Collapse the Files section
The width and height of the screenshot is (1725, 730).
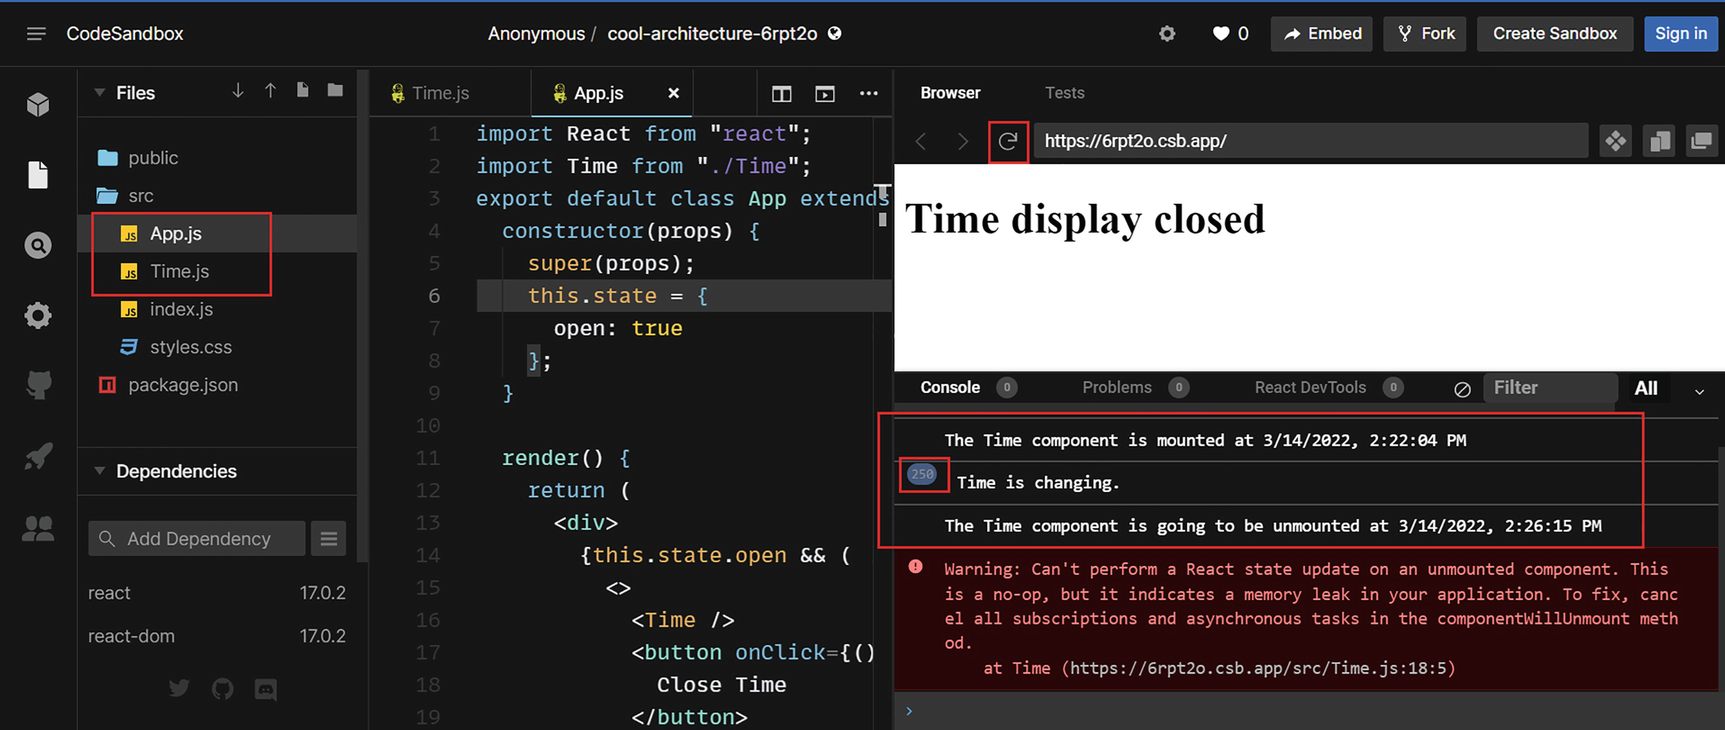(x=100, y=93)
